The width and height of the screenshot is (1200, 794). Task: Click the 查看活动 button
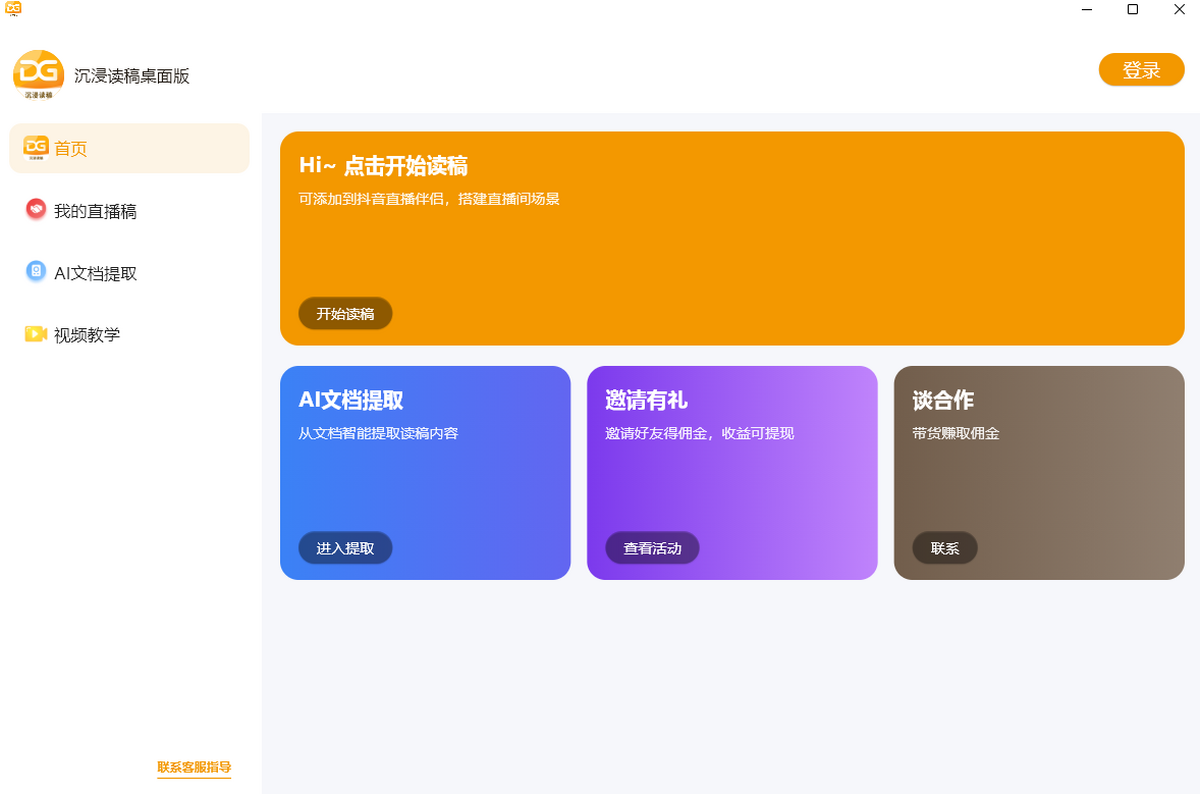652,548
